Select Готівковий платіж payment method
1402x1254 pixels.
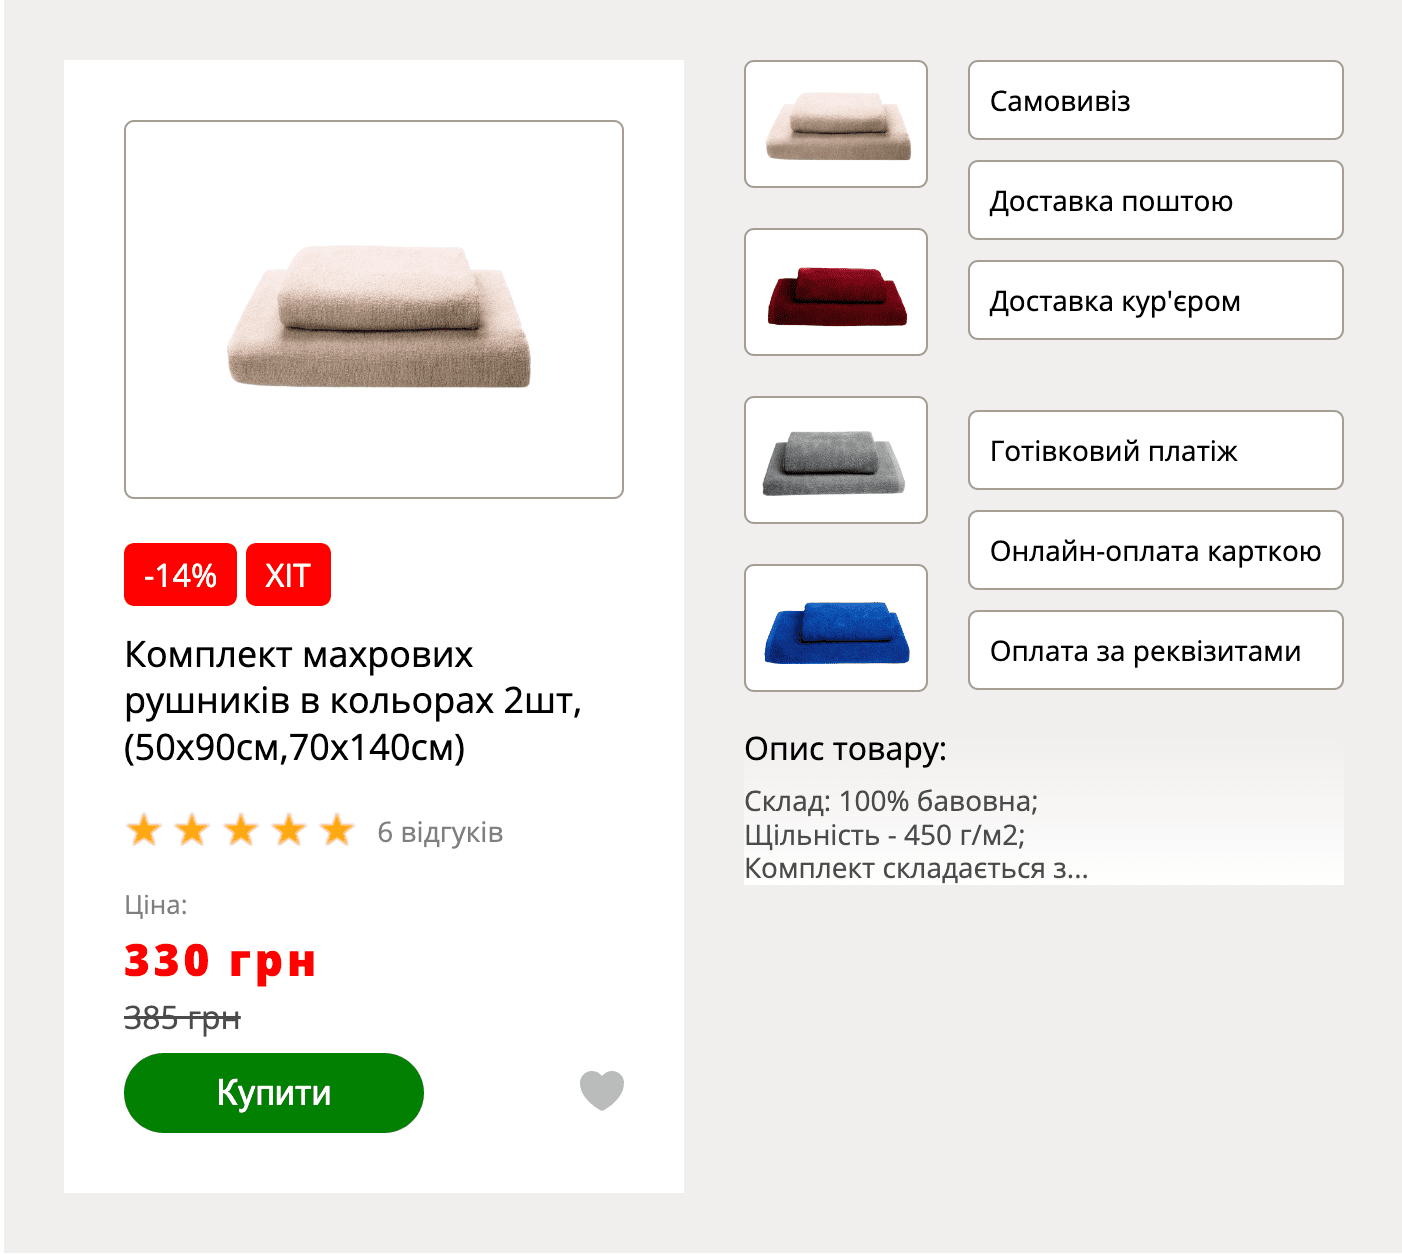(x=1156, y=450)
